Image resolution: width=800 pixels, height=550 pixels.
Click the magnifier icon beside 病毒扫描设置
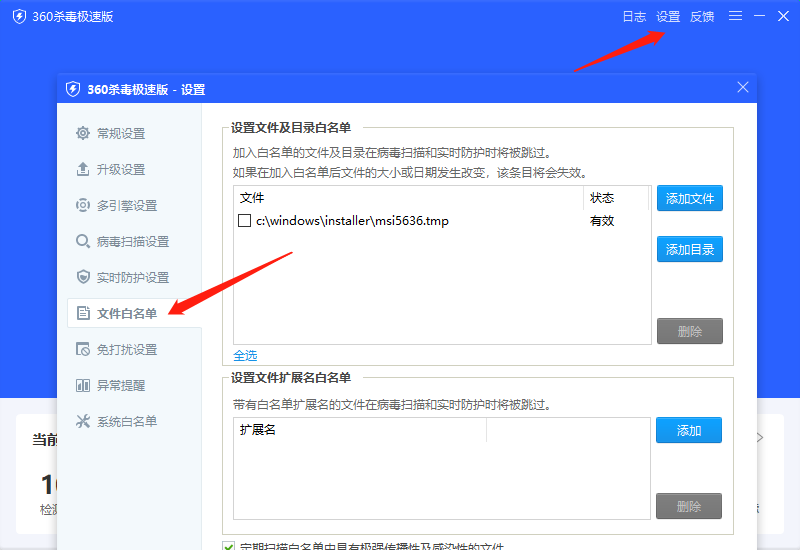coord(83,241)
